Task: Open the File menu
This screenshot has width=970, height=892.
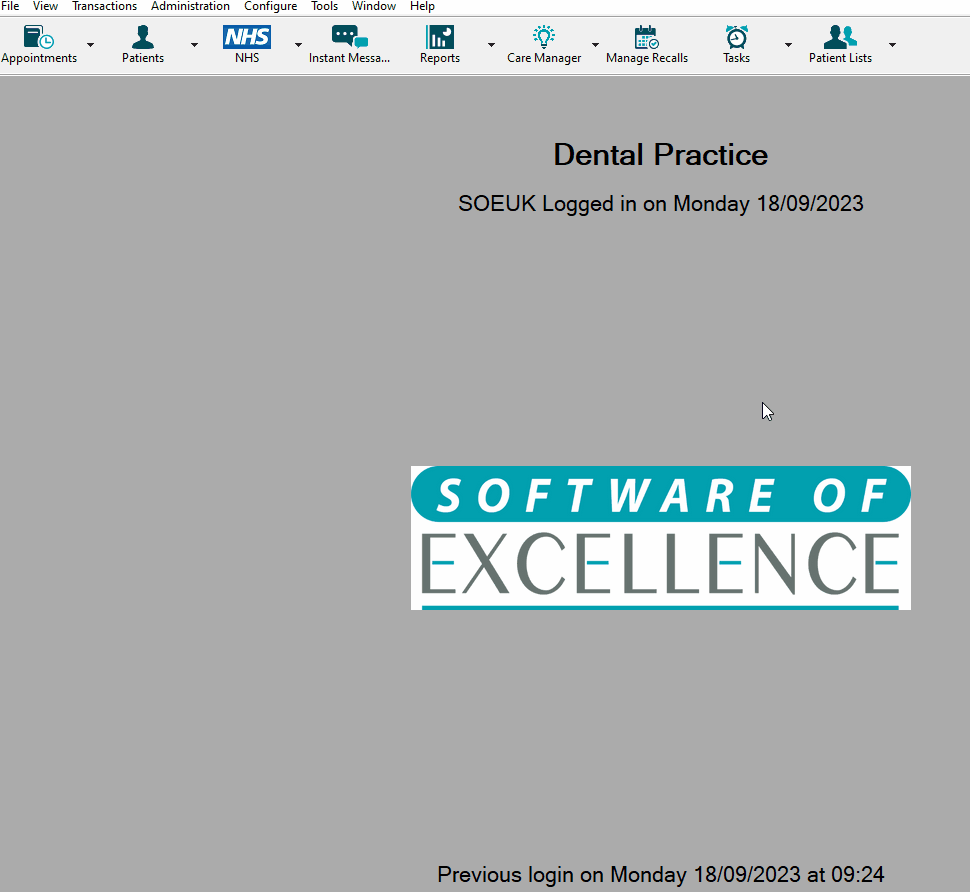Action: click(x=10, y=6)
